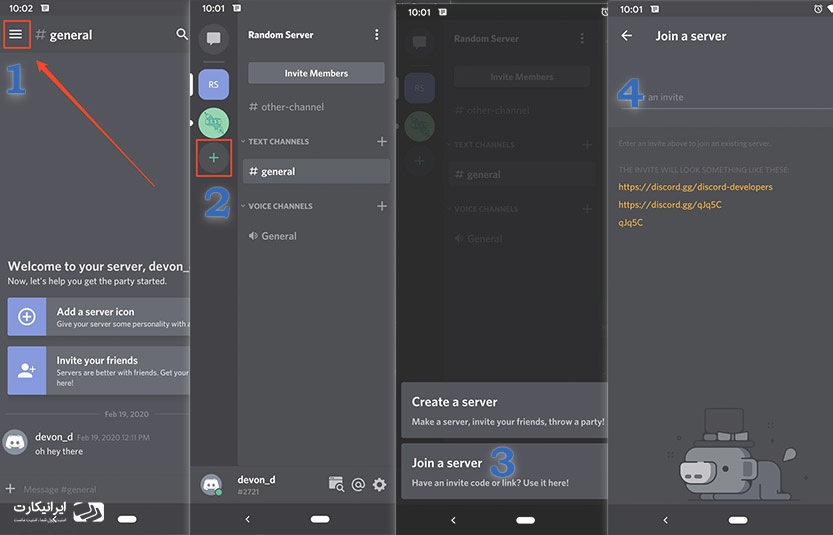833x535 pixels.
Task: Tap the discord.gg/discord-developers example link
Action: (x=695, y=187)
